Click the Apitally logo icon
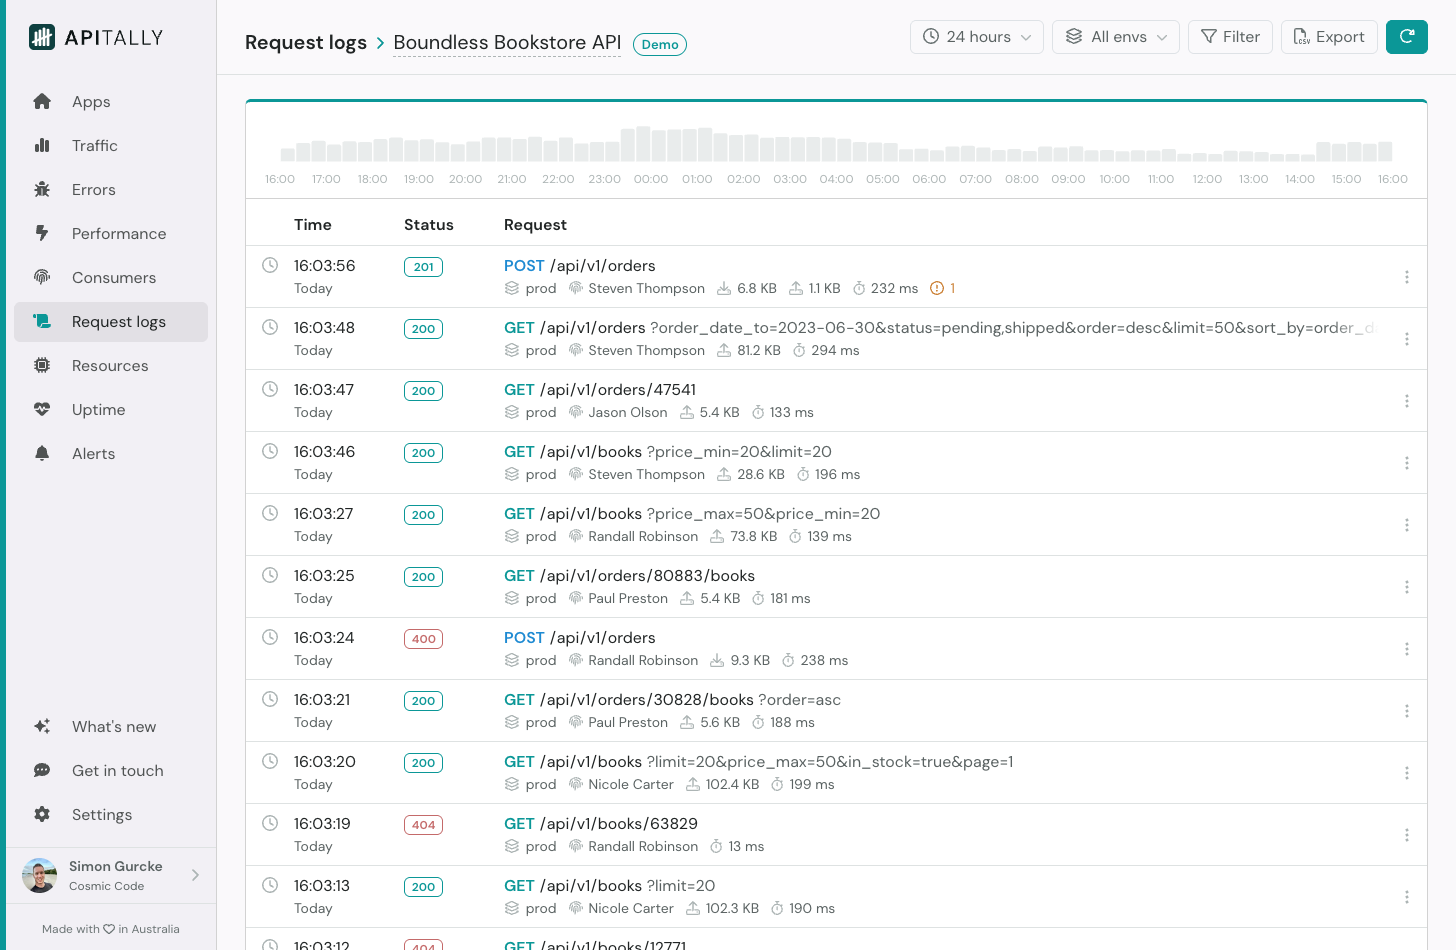1456x950 pixels. pos(42,38)
